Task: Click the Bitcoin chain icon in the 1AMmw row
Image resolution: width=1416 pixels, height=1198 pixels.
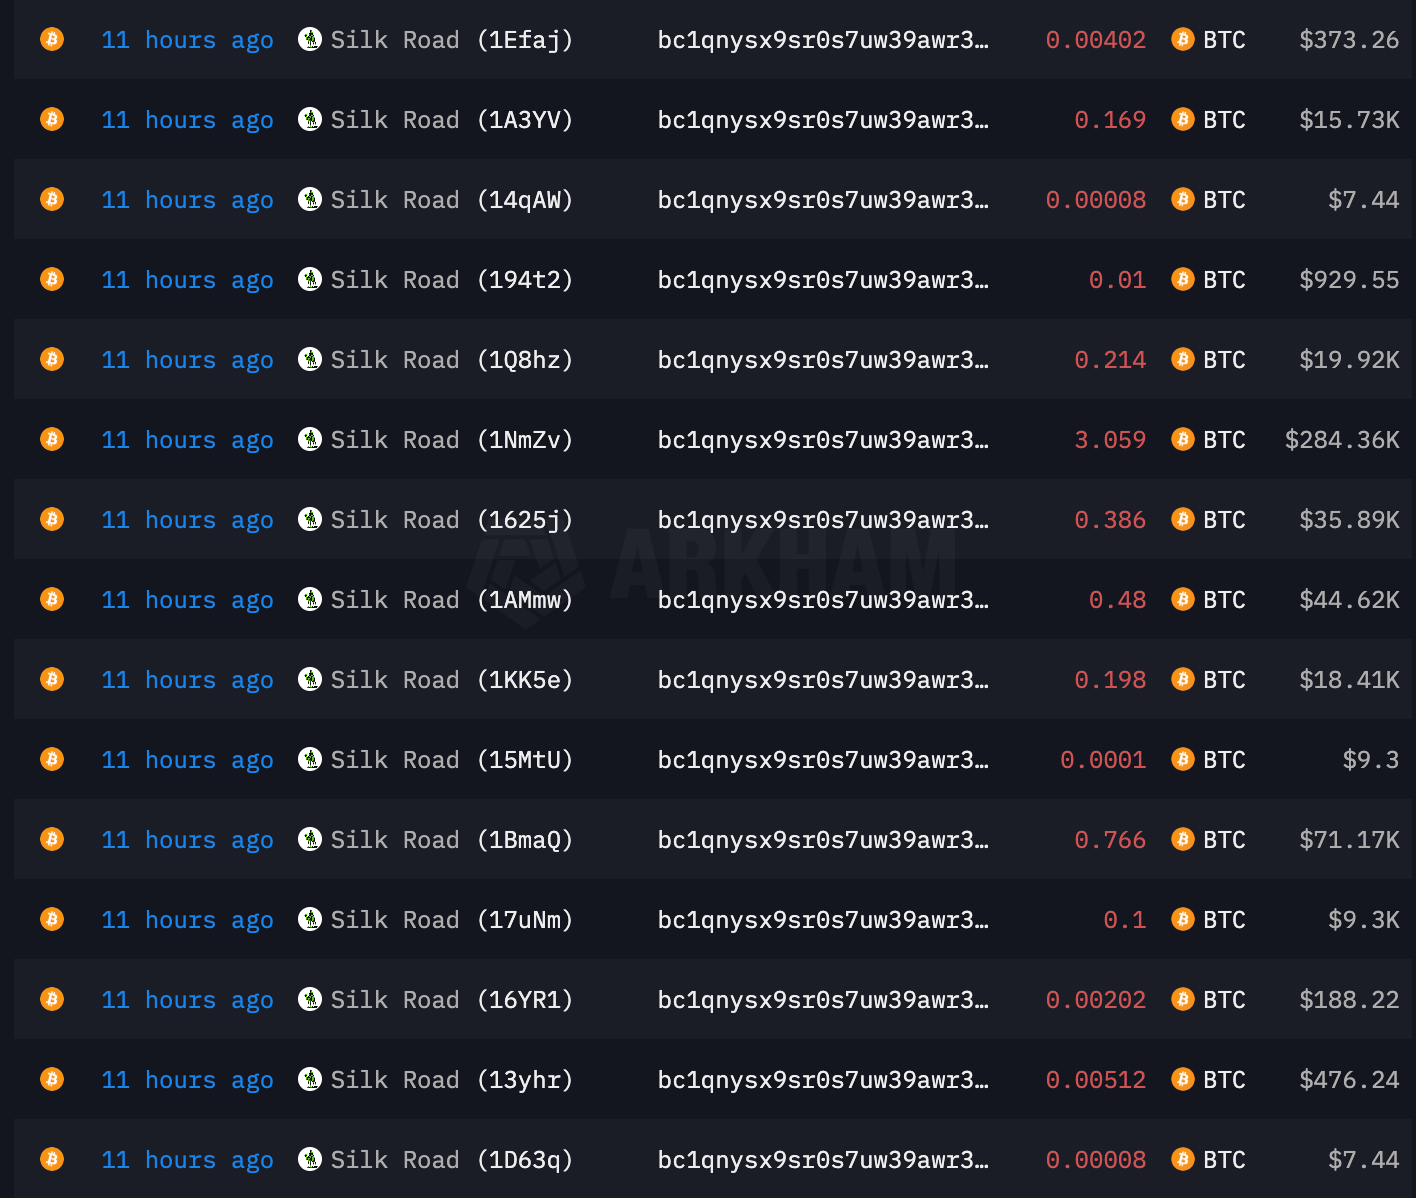Action: pos(52,599)
